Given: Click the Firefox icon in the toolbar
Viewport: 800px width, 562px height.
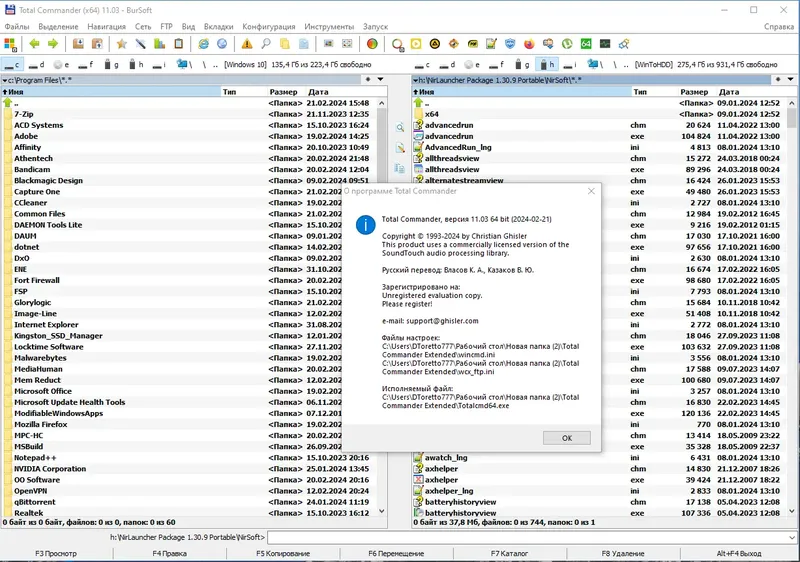Looking at the screenshot, I should click(x=529, y=44).
